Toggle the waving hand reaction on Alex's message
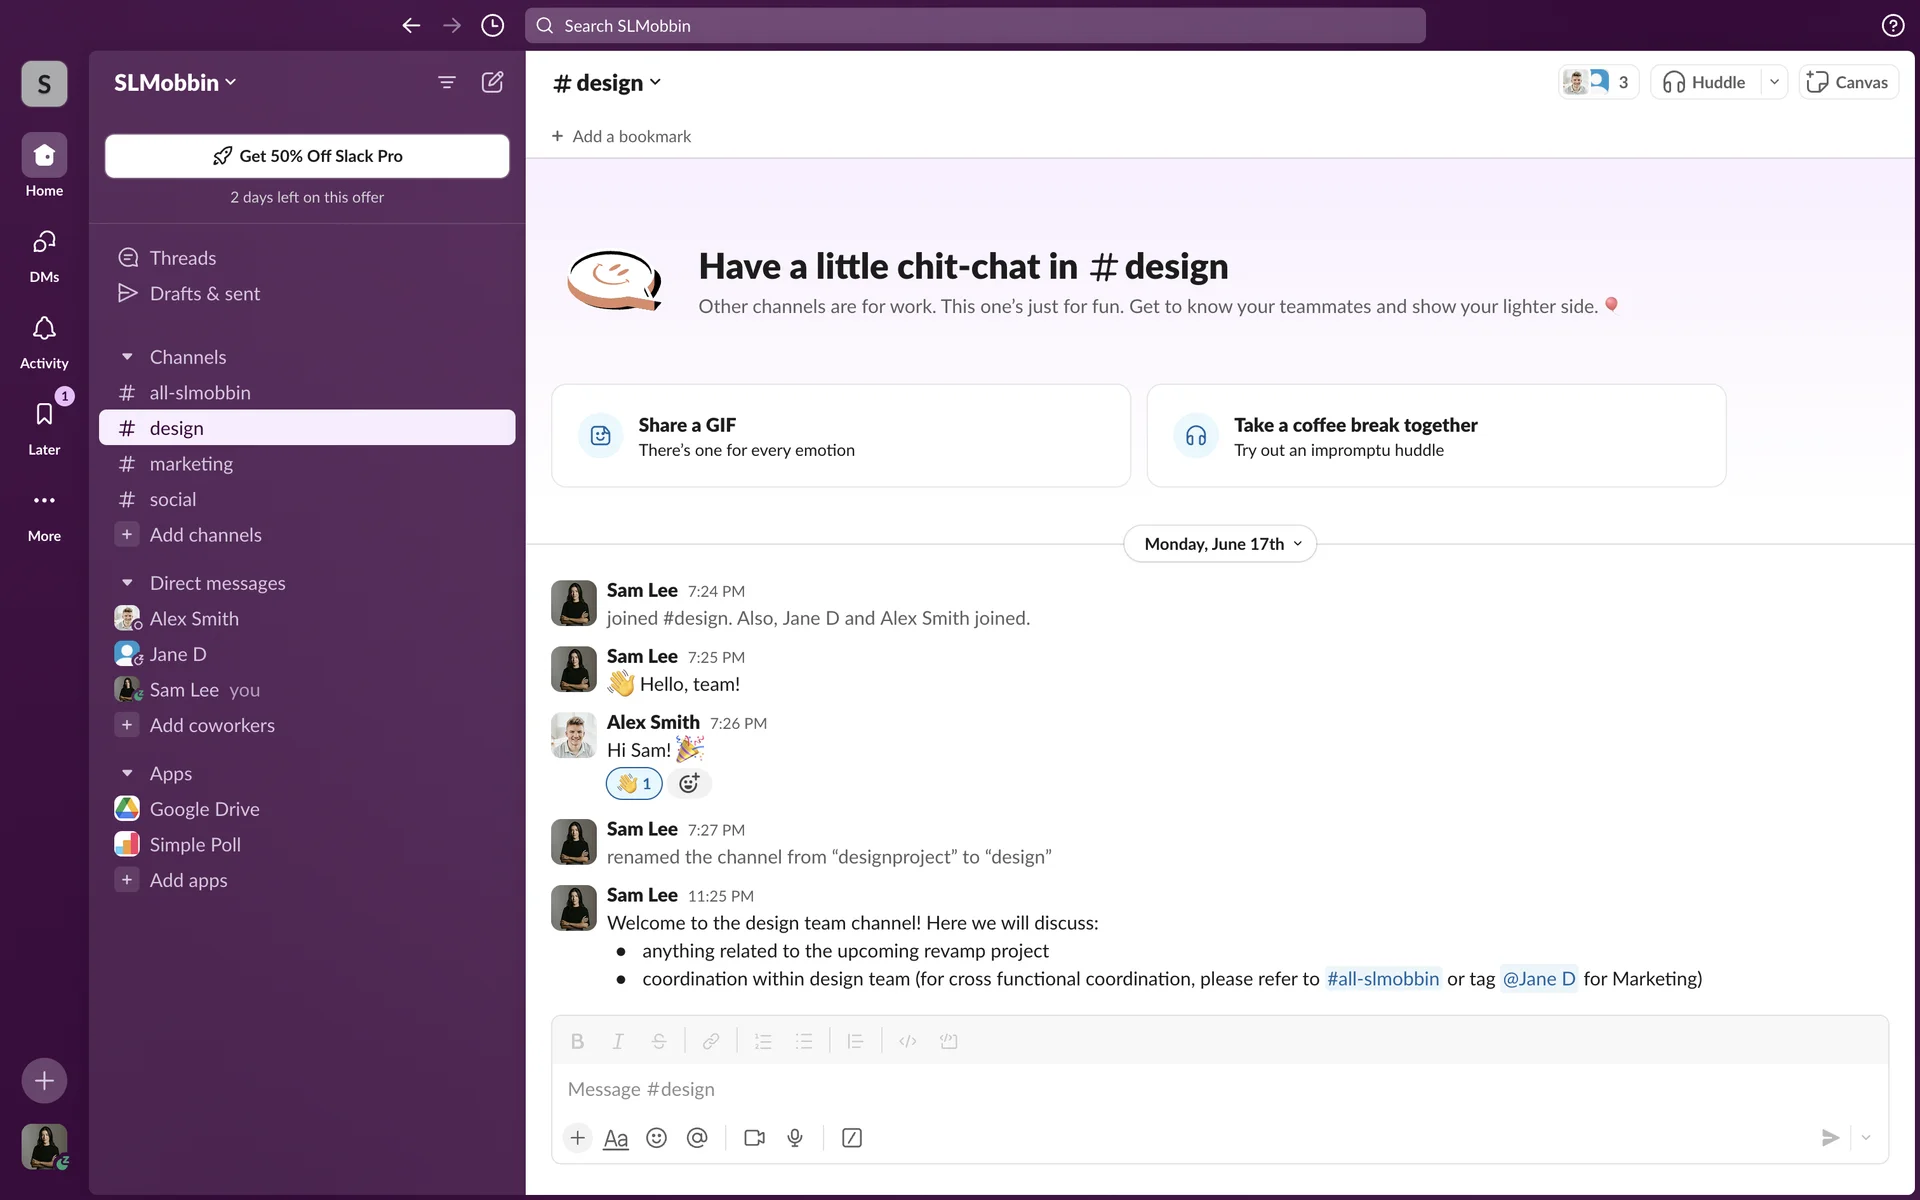The image size is (1920, 1200). point(634,784)
